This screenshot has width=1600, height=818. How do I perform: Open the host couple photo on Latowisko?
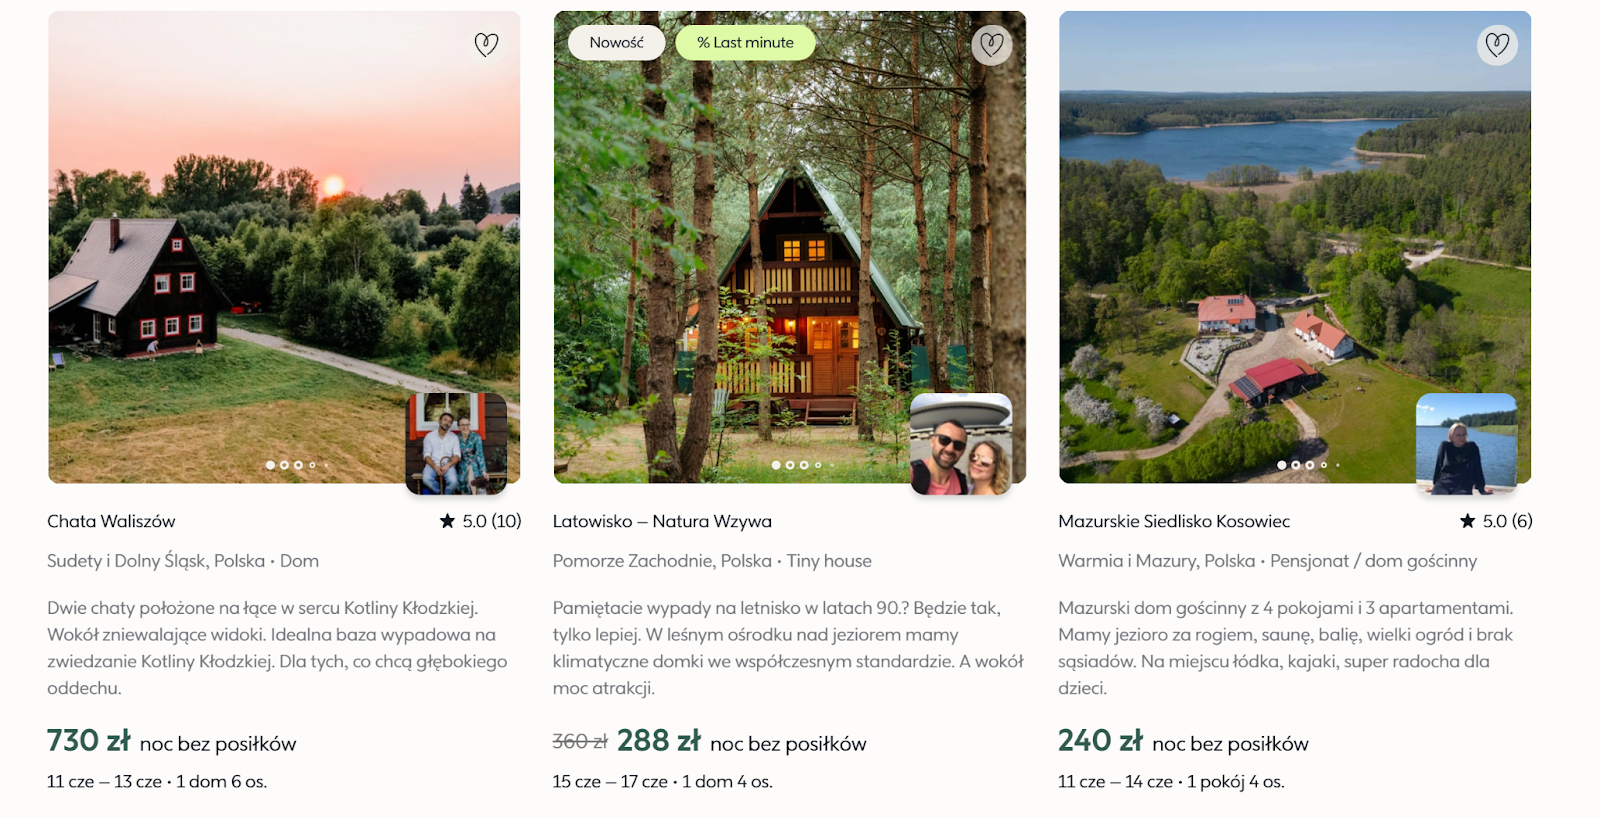coord(961,444)
